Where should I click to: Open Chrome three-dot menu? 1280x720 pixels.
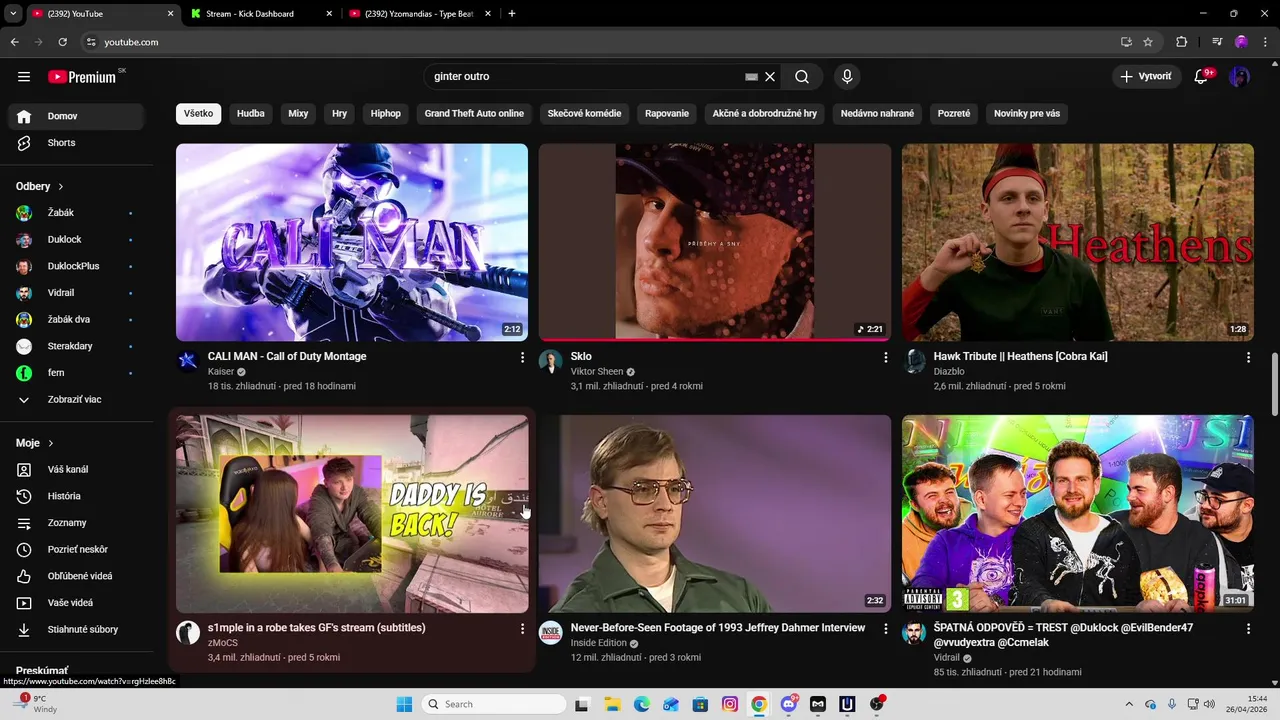click(x=1265, y=42)
